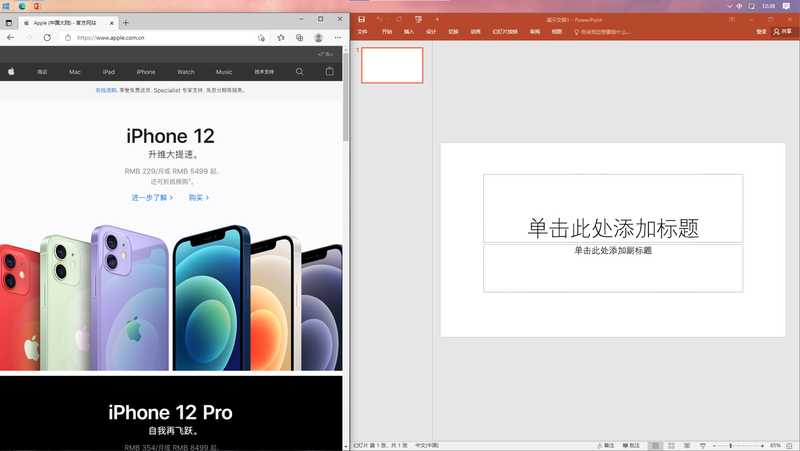800x451 pixels.
Task: Open the Apple shopping bag
Action: click(330, 71)
